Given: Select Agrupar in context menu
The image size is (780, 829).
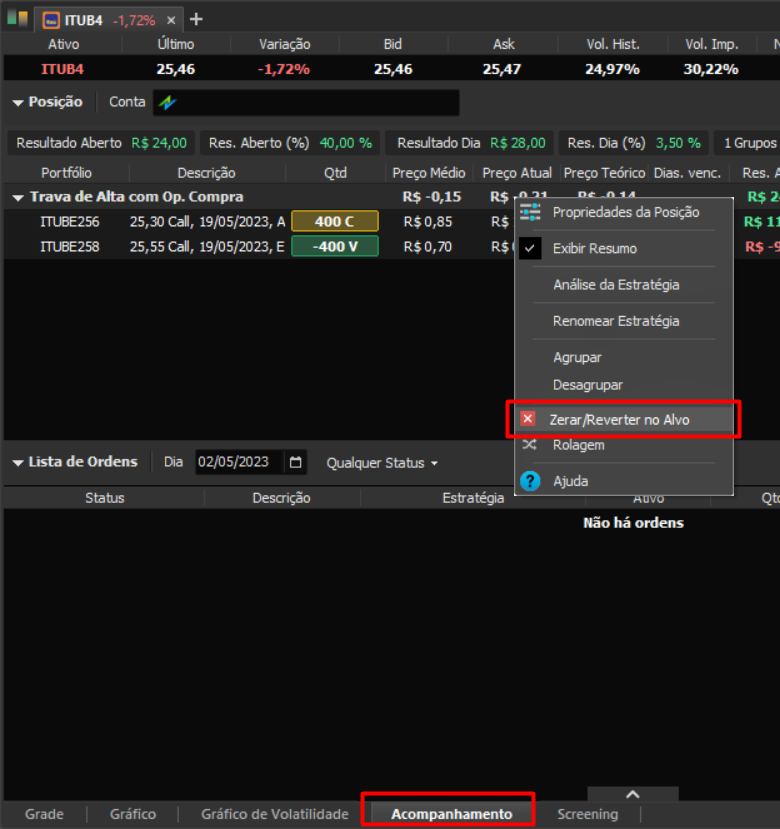Looking at the screenshot, I should click(577, 357).
